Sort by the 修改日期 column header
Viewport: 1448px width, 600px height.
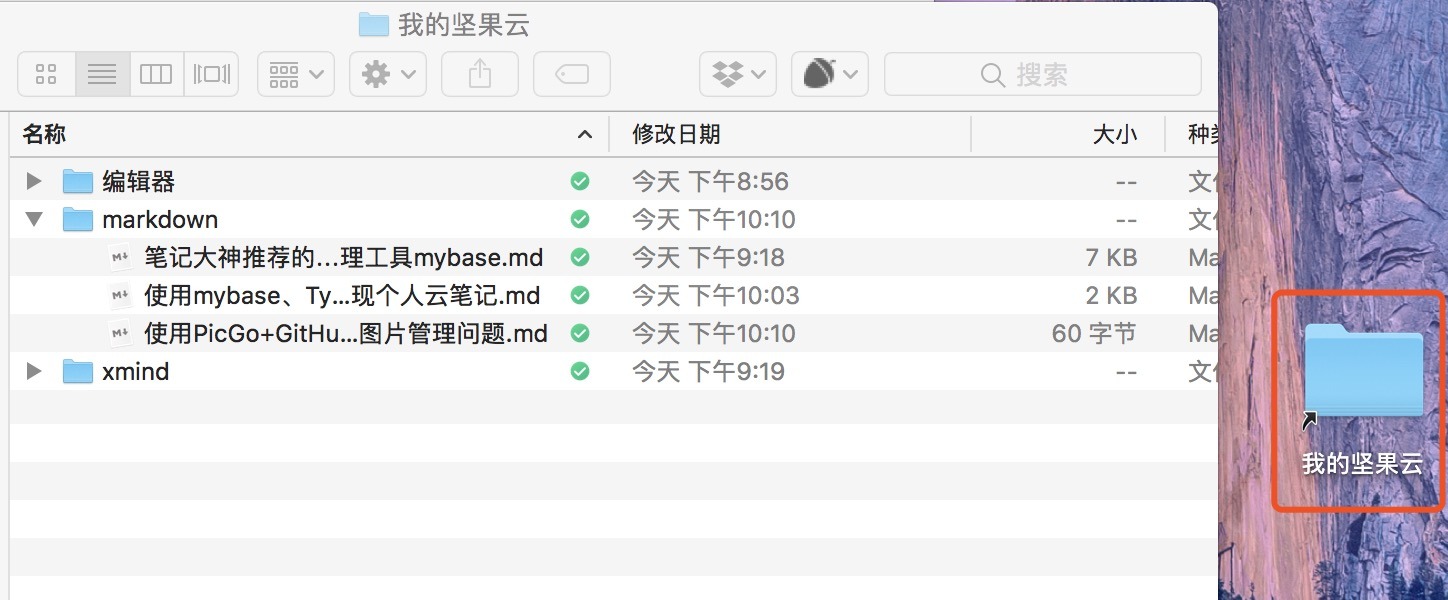coord(790,134)
